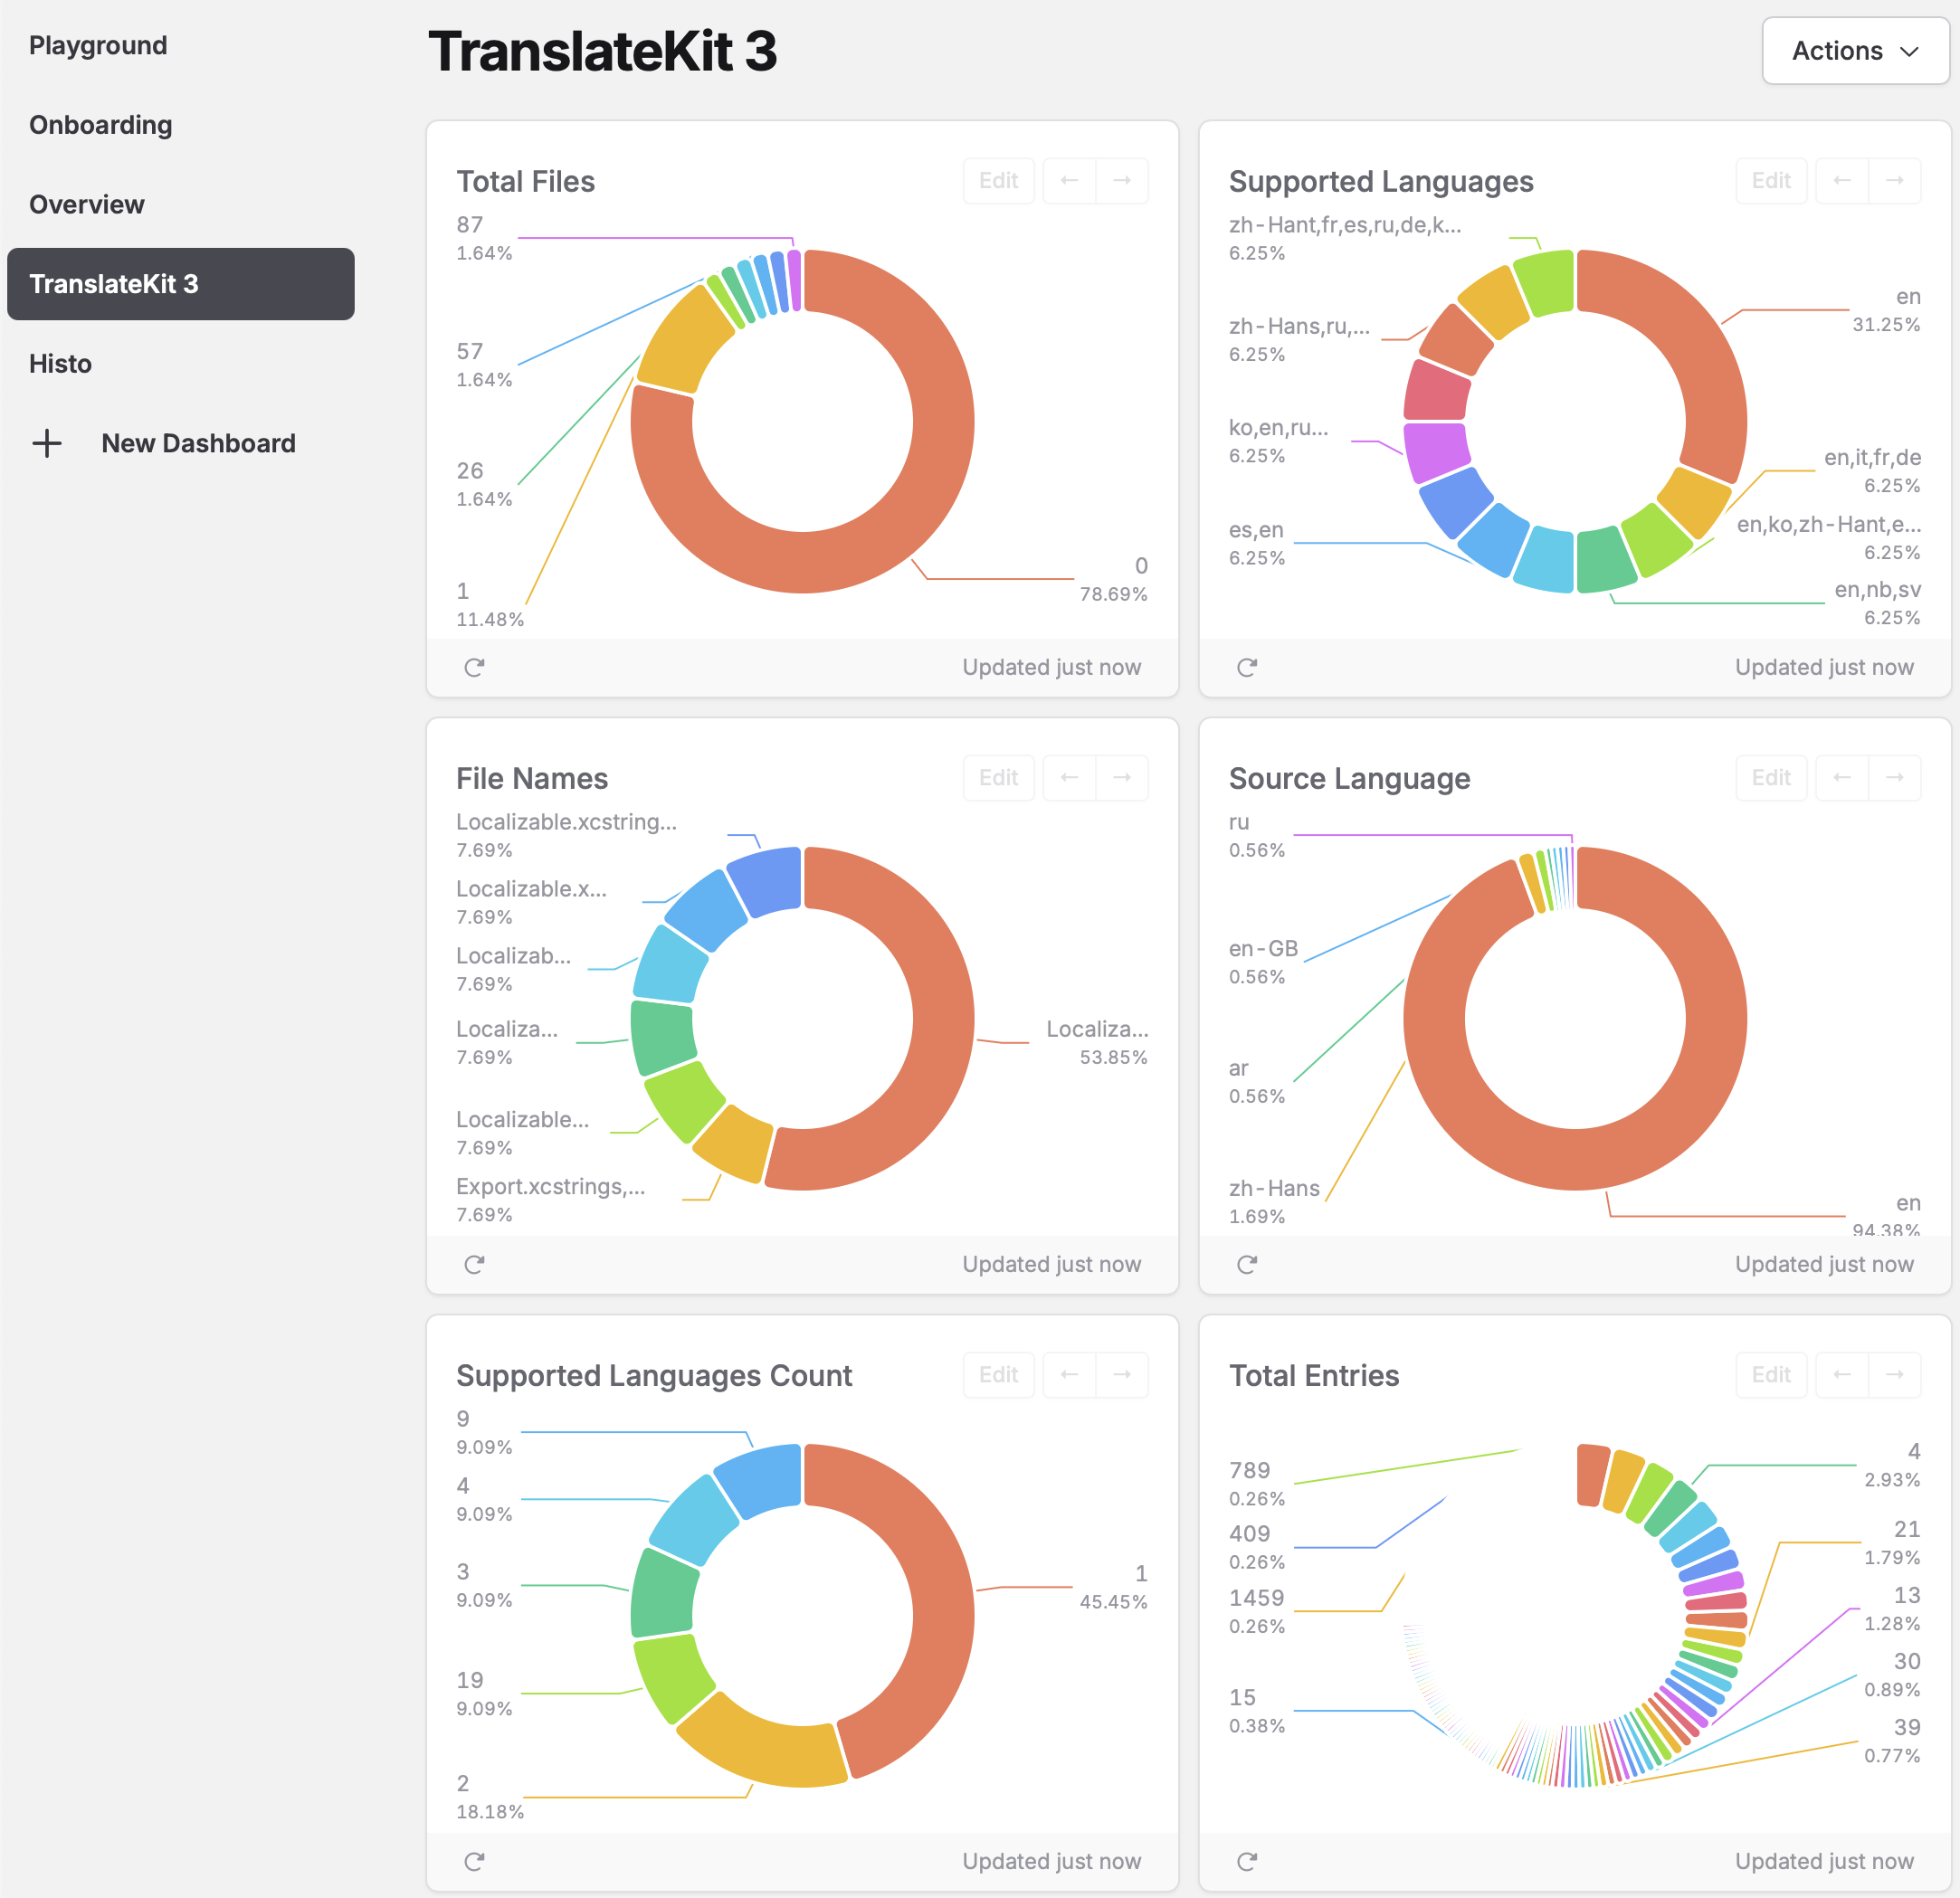Refresh the Supported Languages Count chart
Viewport: 1960px width, 1898px height.
coord(474,1861)
